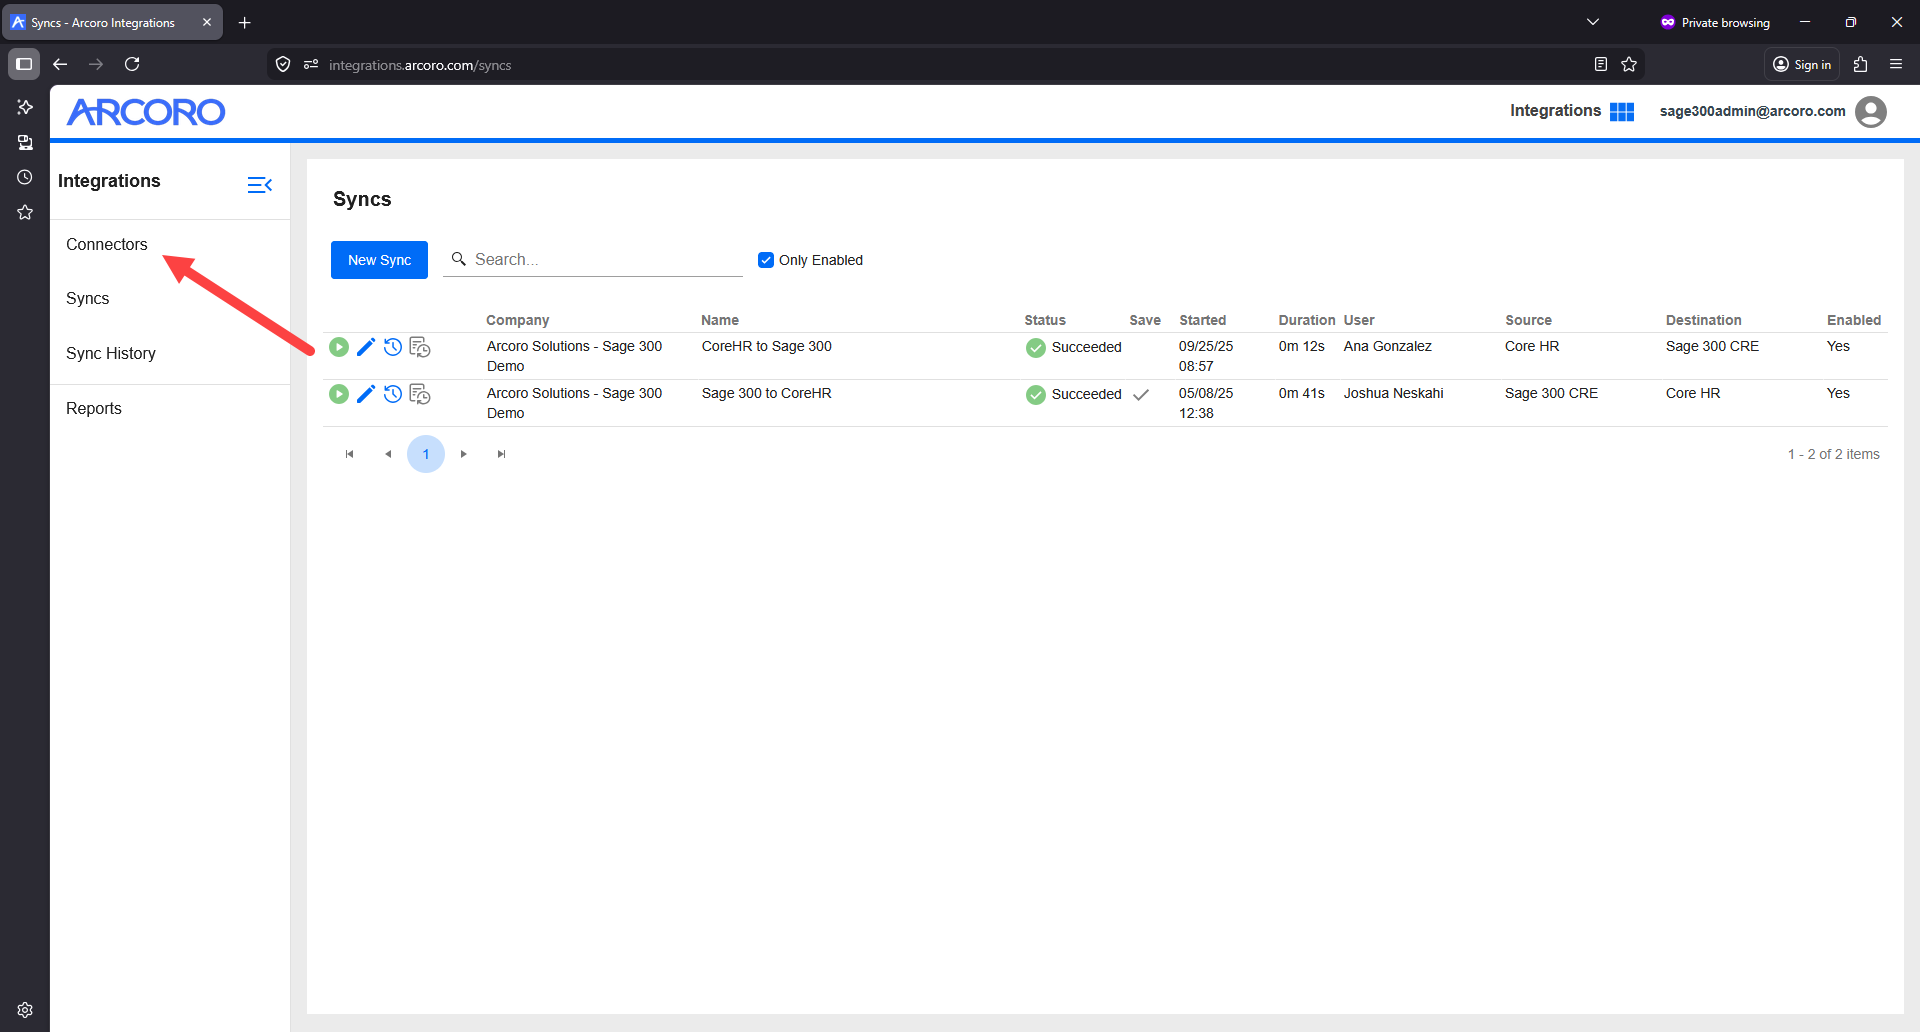The width and height of the screenshot is (1920, 1032).
Task: Go to previous page of results
Action: coord(388,454)
